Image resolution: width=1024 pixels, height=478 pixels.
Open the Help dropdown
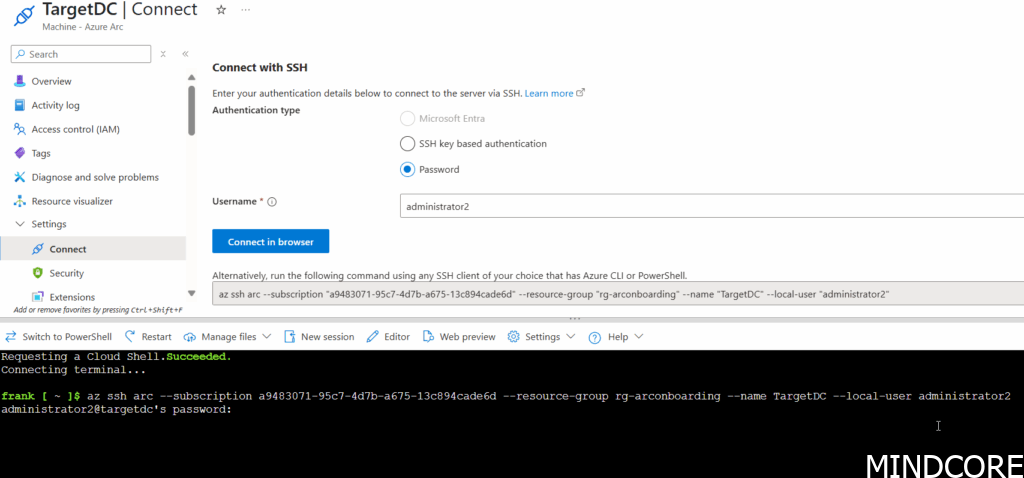[x=616, y=337]
